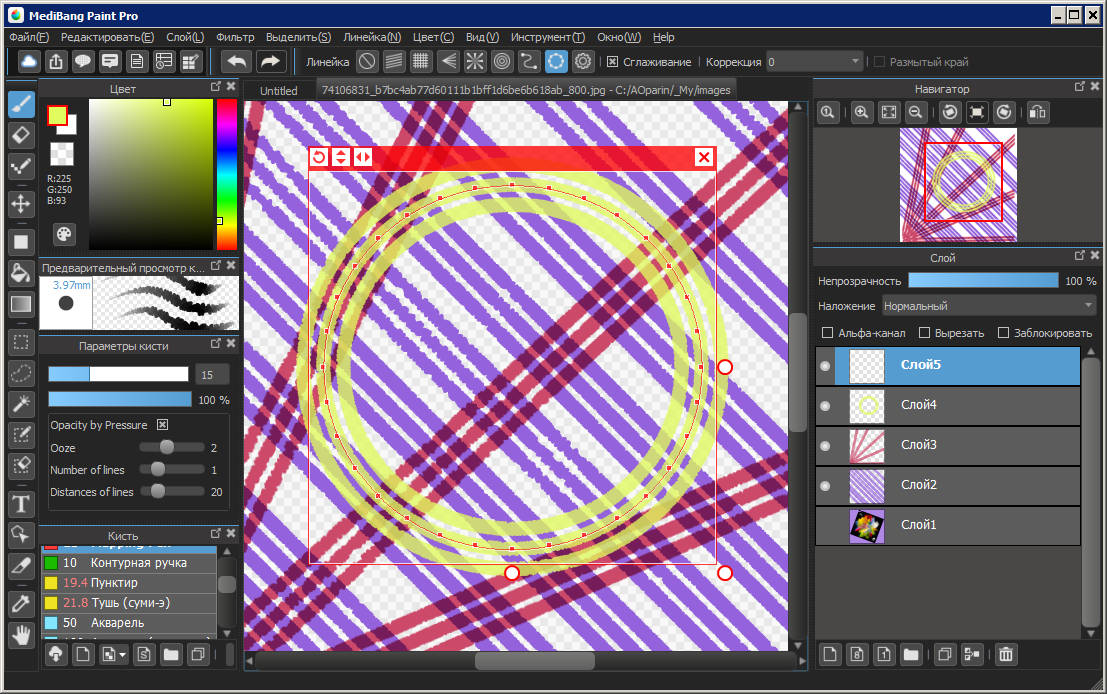Viewport: 1107px width, 694px height.
Task: Select the Акварель brush
Action: [130, 623]
